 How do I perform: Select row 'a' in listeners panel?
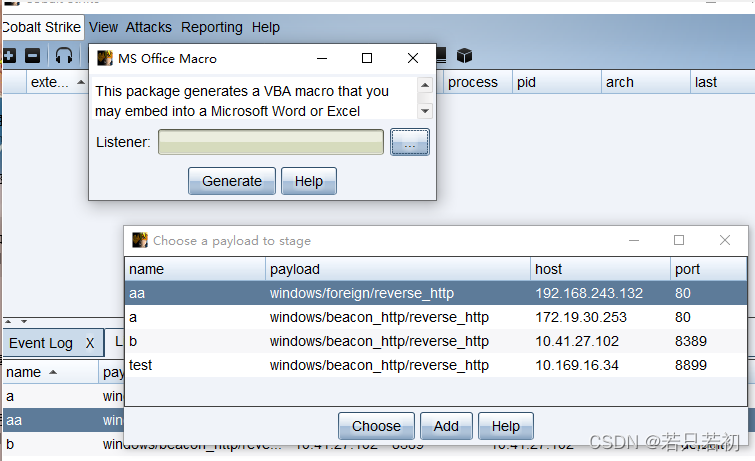point(63,396)
